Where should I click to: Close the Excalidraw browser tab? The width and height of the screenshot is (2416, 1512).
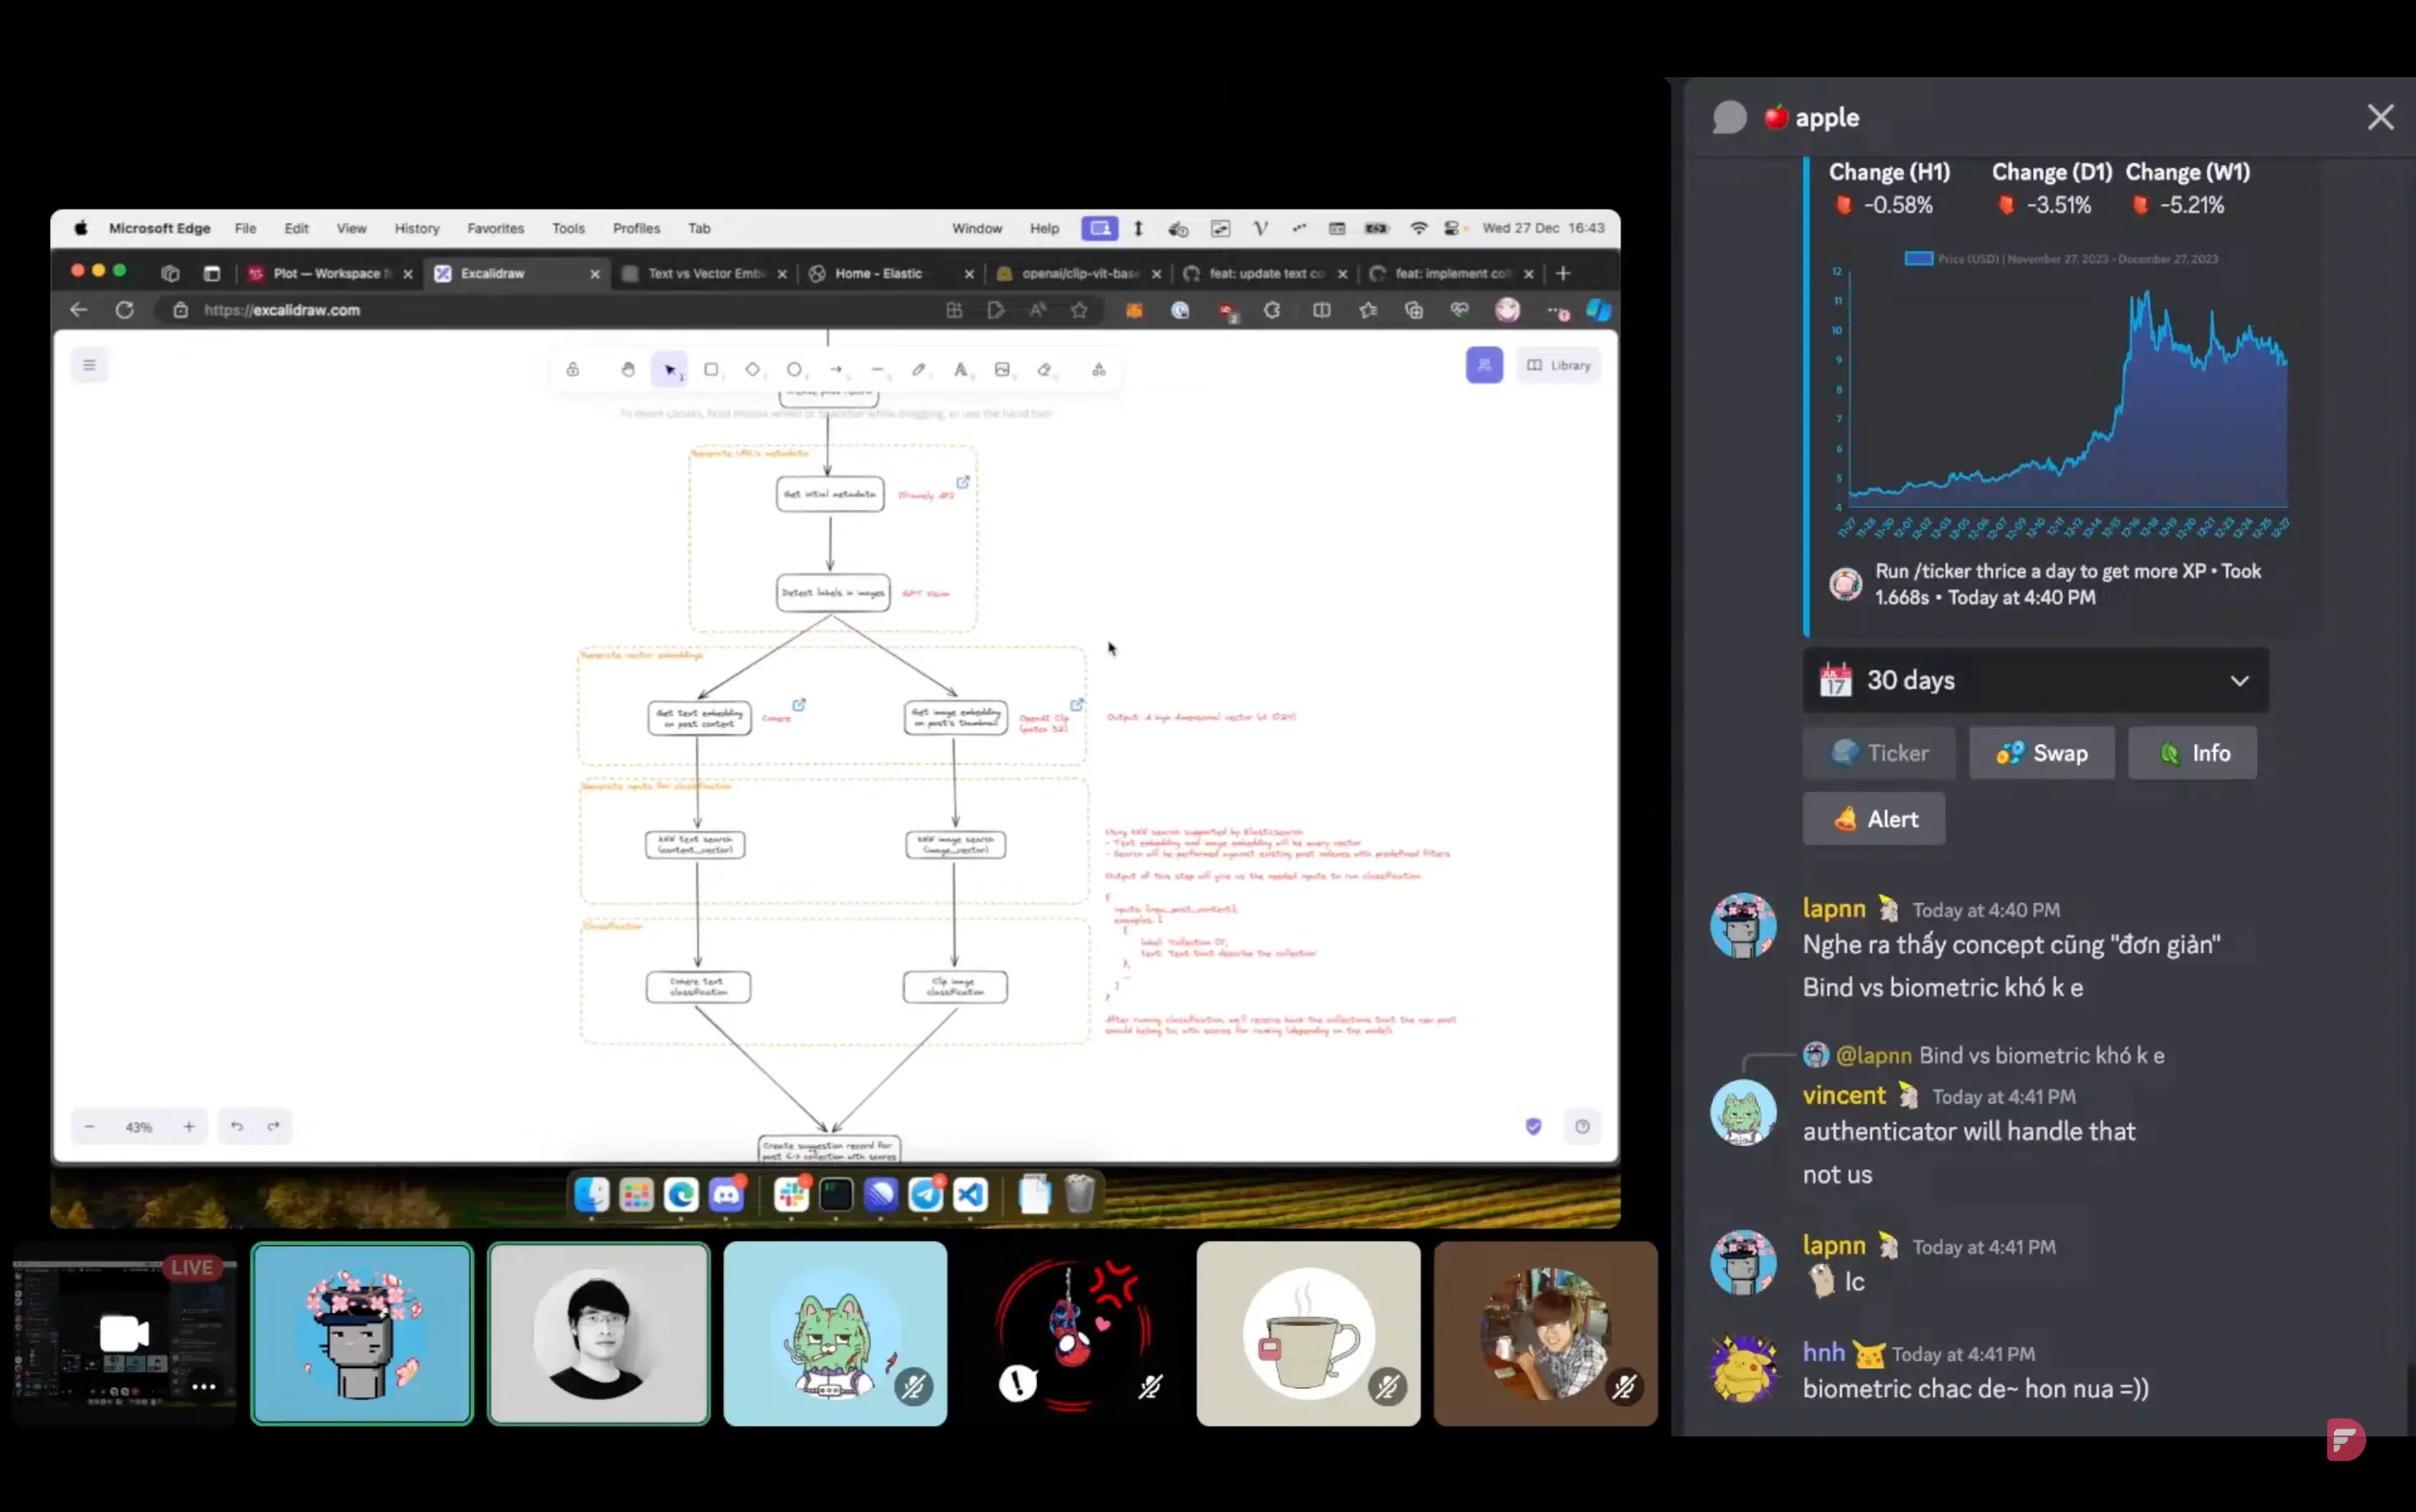pos(595,274)
